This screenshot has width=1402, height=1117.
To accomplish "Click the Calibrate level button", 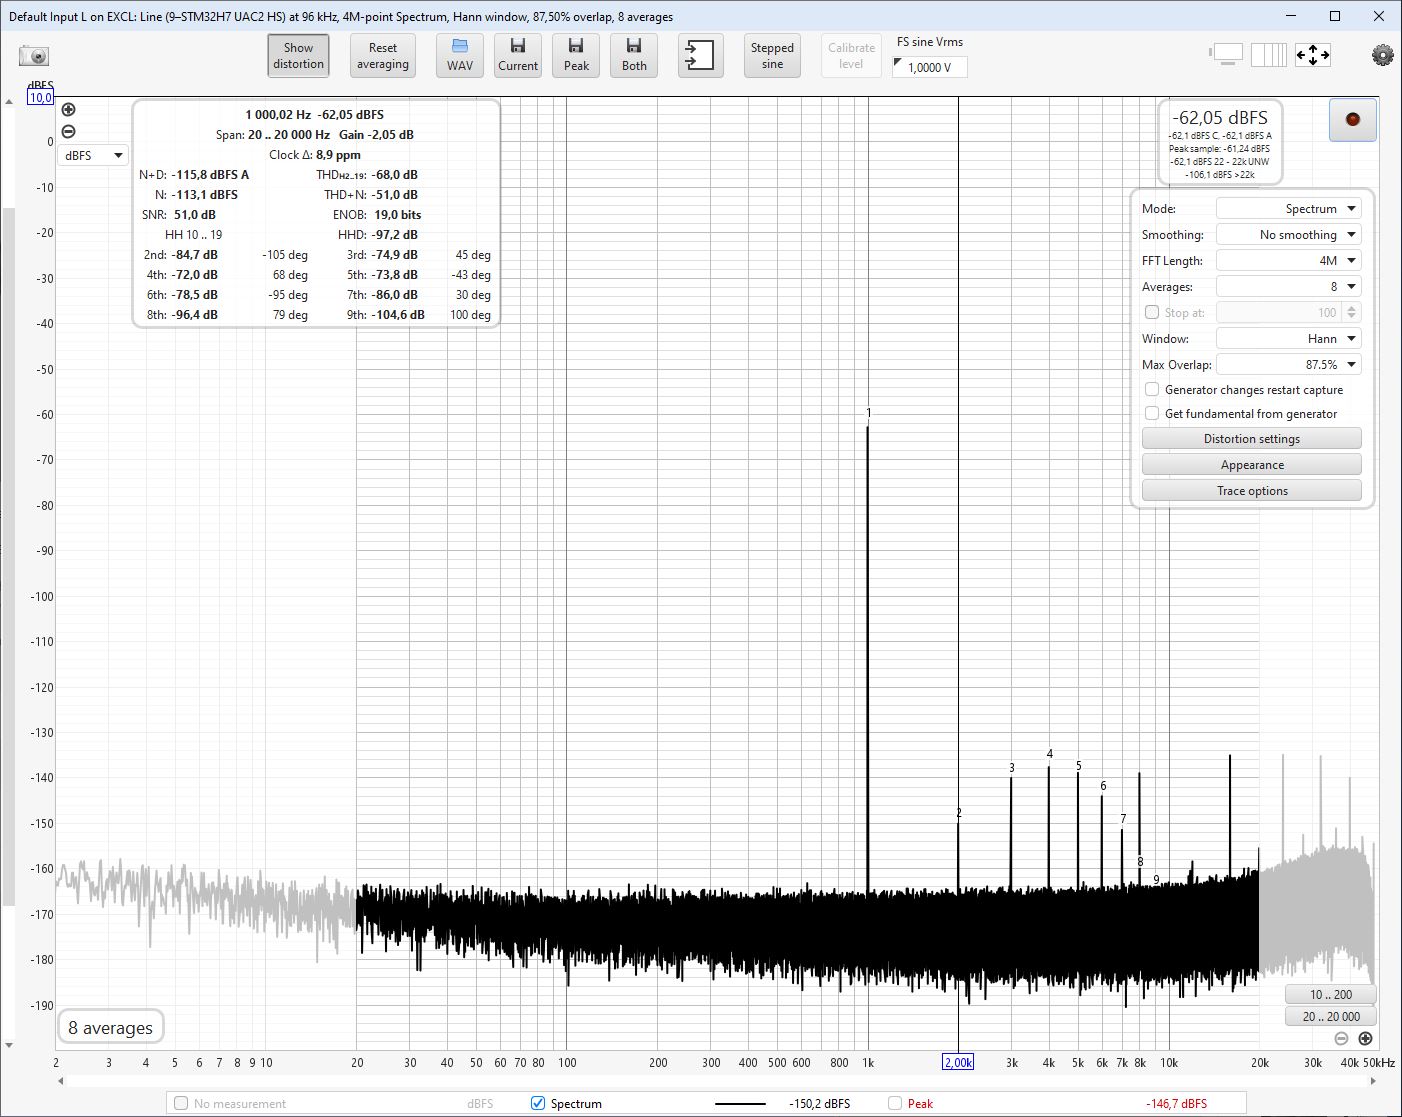I will pyautogui.click(x=851, y=55).
